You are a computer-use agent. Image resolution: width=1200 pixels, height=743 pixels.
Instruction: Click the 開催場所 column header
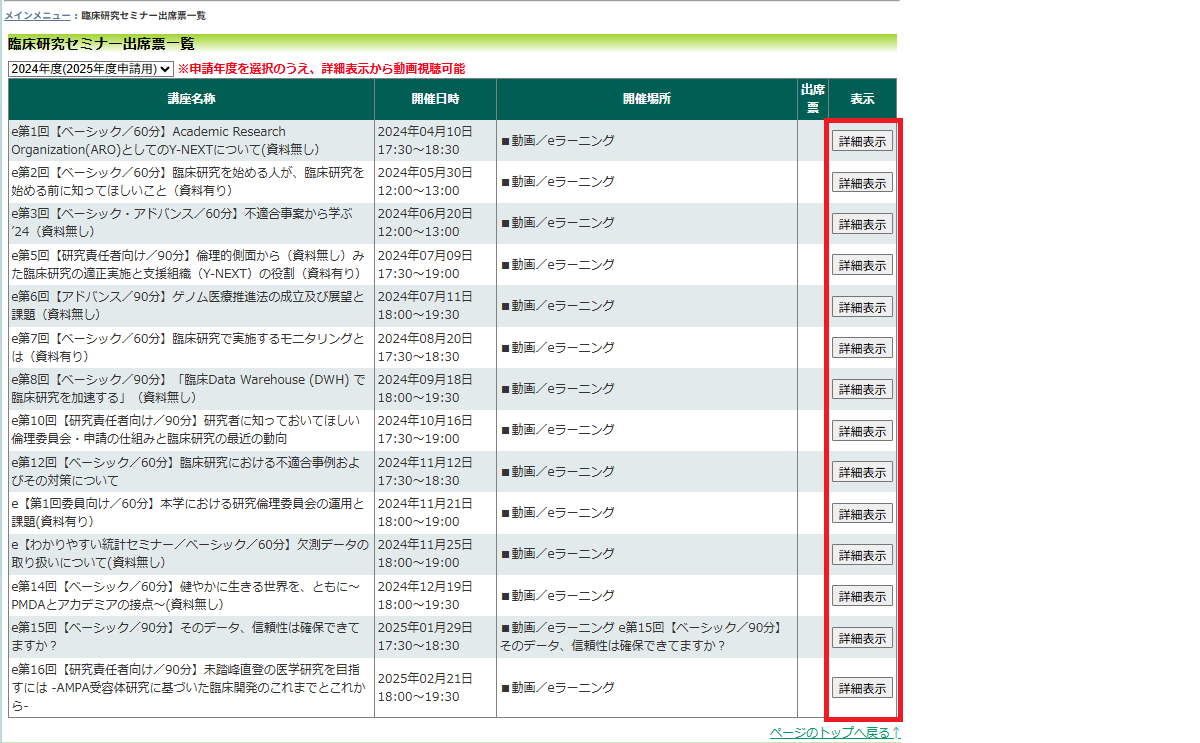point(646,99)
